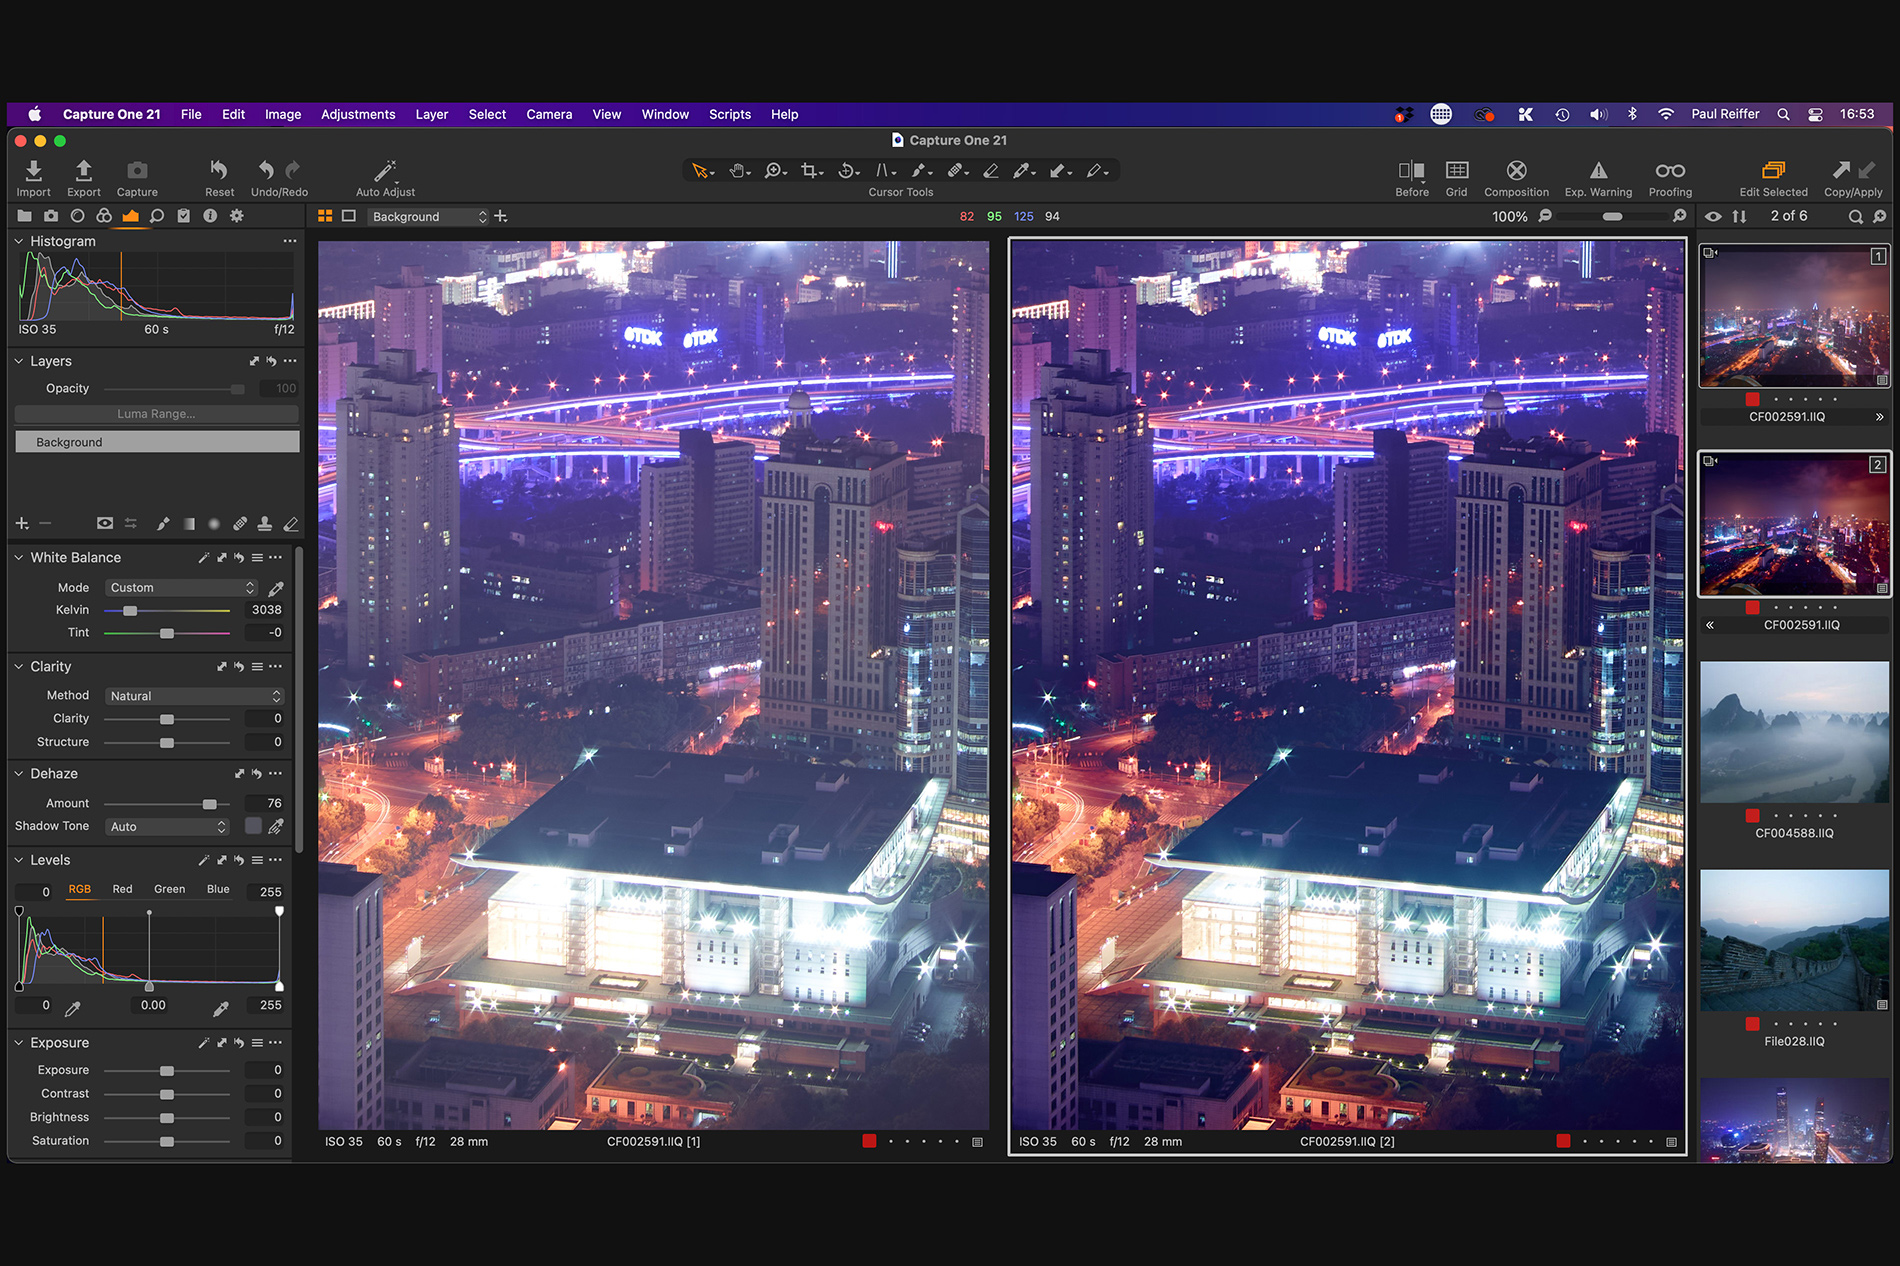Select the Erase Mask tool in Layers
This screenshot has width=1900, height=1266.
291,523
